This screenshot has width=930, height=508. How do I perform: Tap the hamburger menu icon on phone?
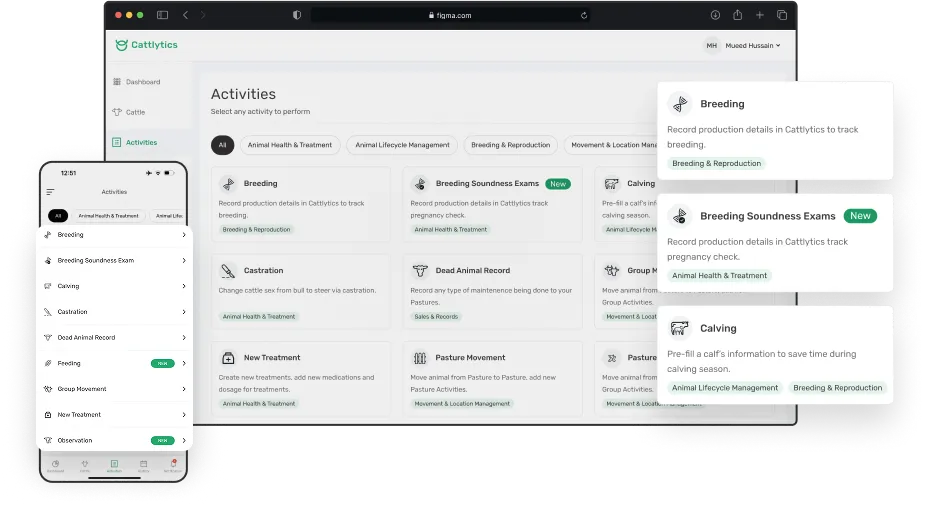(50, 192)
